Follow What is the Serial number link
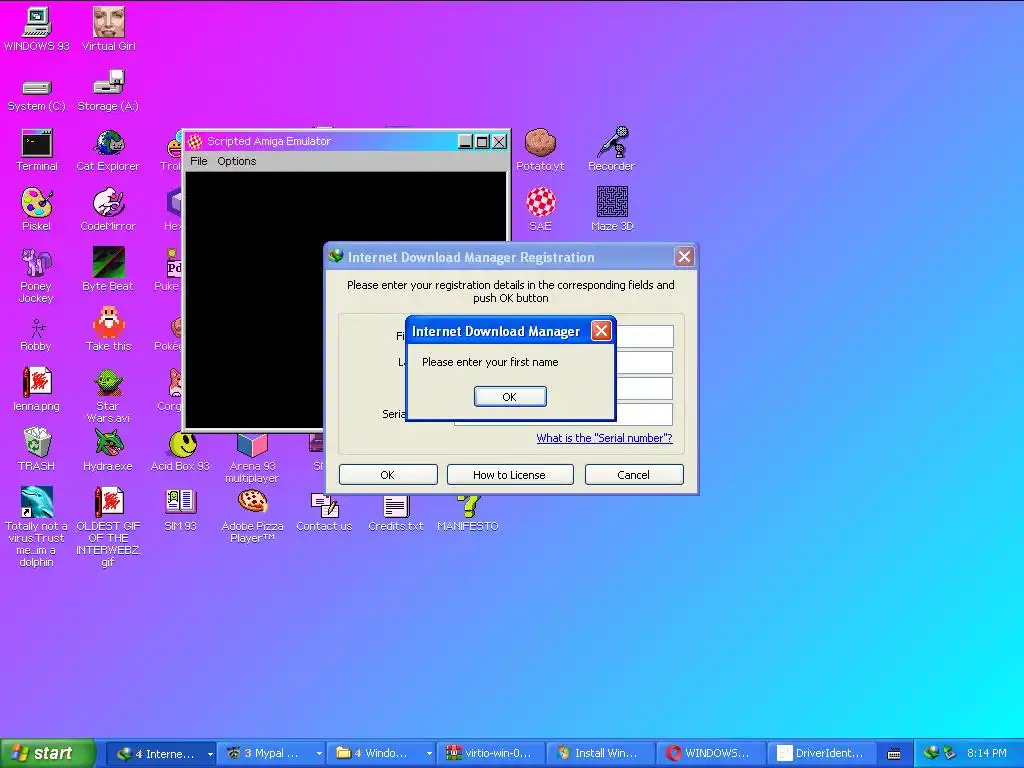Viewport: 1024px width, 768px height. [x=604, y=438]
